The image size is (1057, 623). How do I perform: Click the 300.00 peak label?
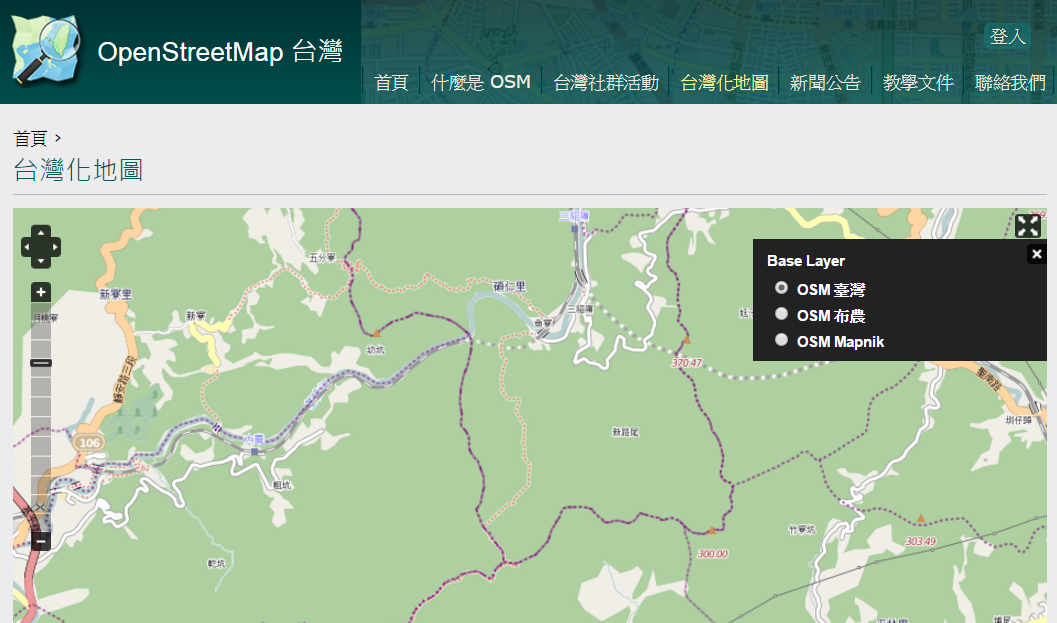click(x=713, y=554)
